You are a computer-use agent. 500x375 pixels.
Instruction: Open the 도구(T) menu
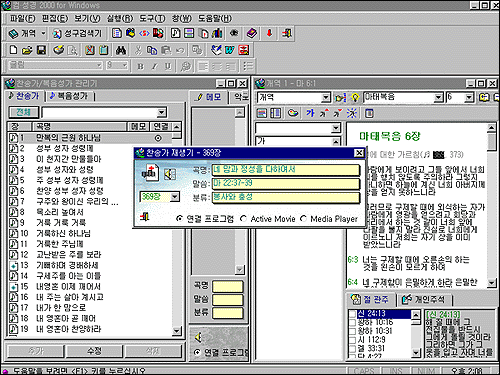152,18
